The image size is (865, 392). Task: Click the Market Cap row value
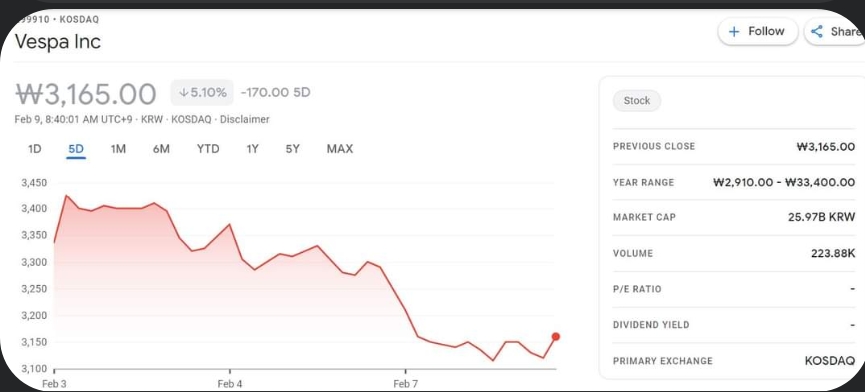(821, 217)
